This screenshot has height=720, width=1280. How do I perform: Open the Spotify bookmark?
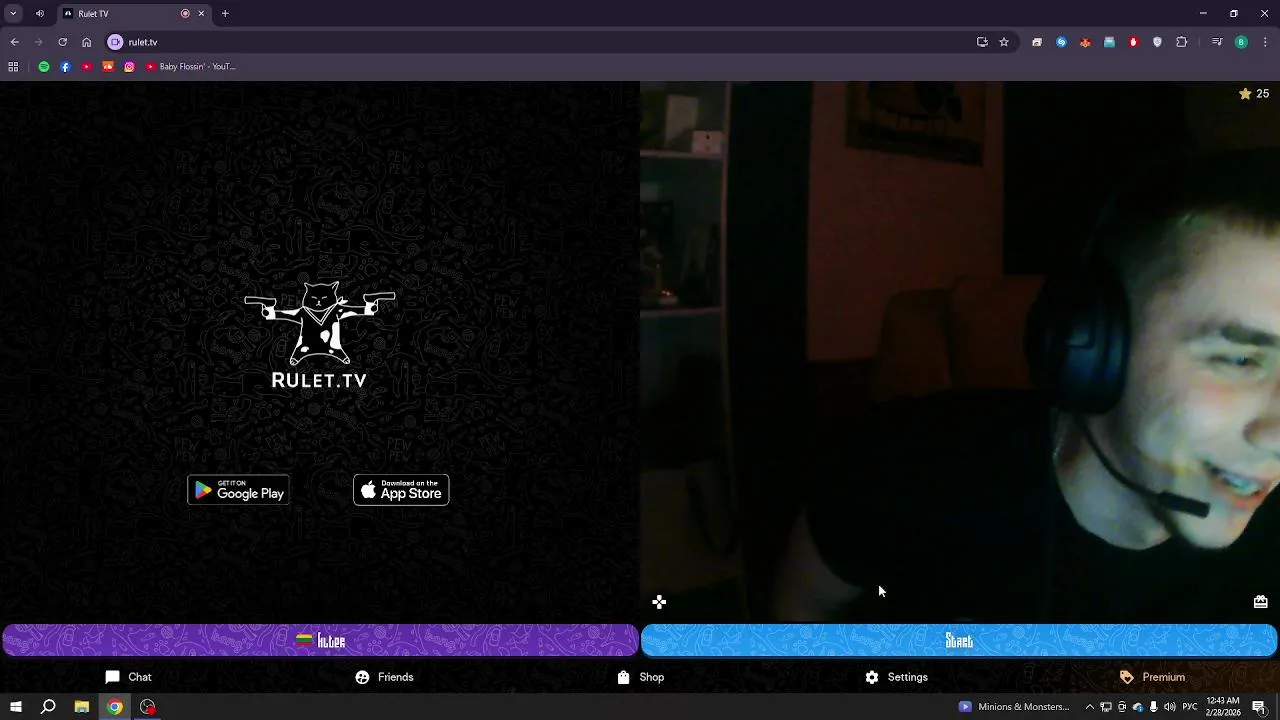point(44,67)
